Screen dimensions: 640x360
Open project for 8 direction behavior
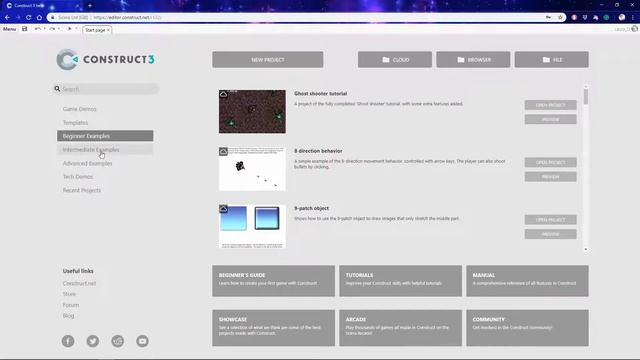tap(550, 162)
